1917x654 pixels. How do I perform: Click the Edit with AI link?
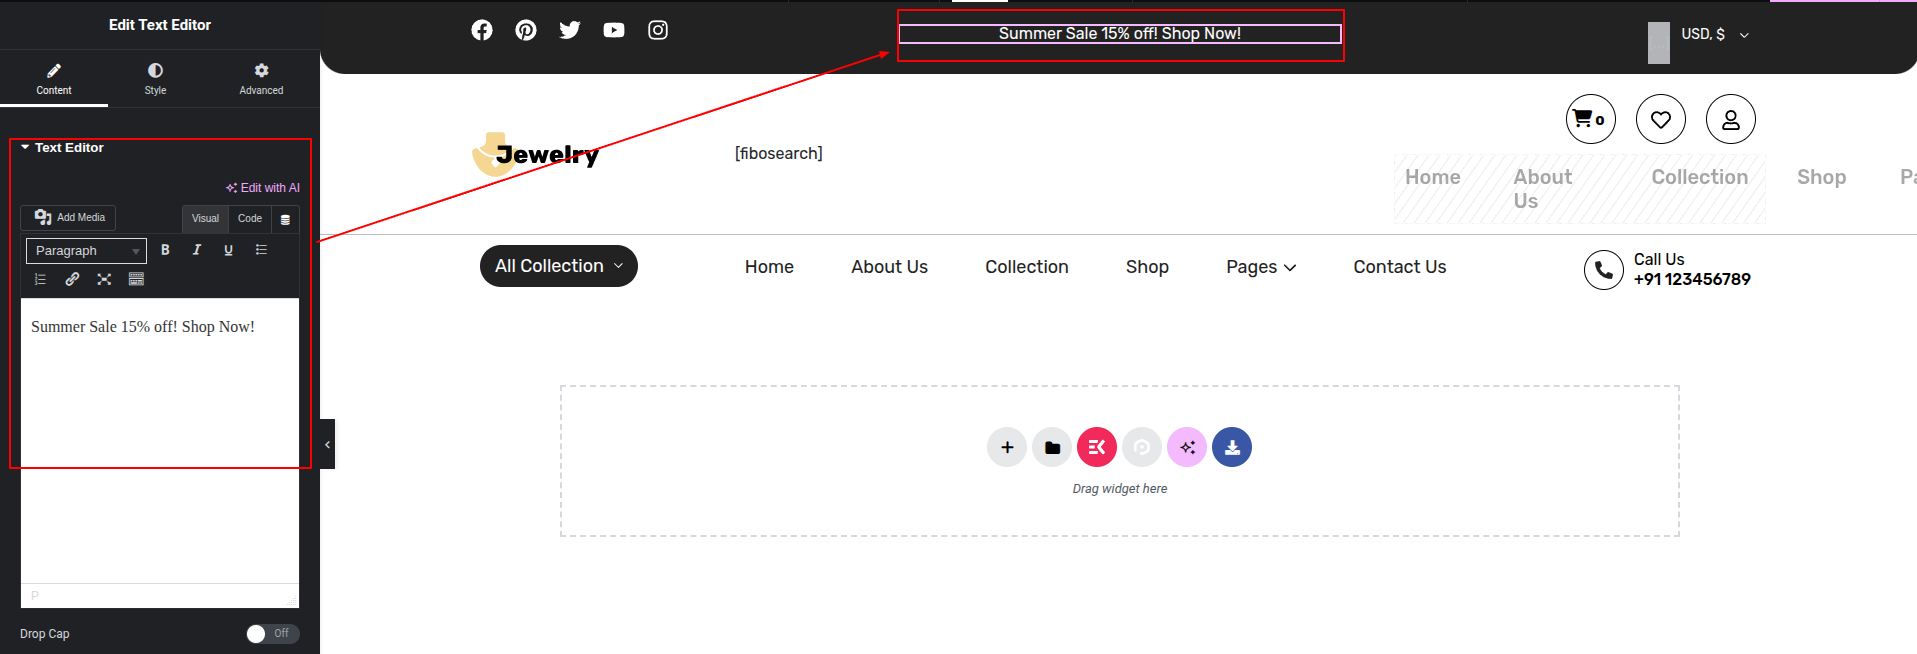pyautogui.click(x=263, y=188)
